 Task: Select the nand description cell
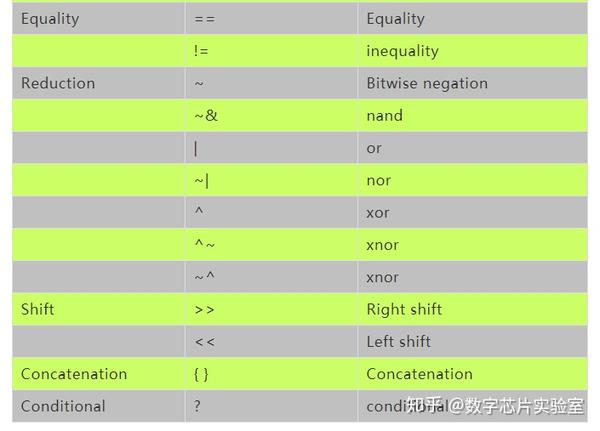tap(473, 116)
